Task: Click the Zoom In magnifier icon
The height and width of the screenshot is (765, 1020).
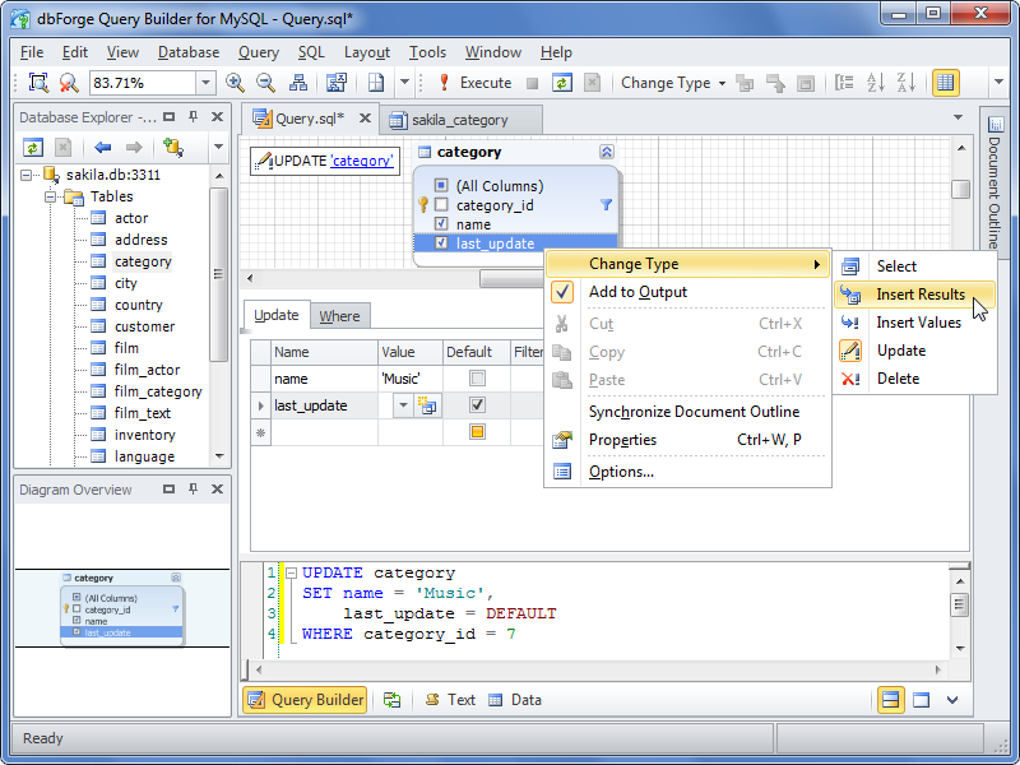Action: [235, 83]
